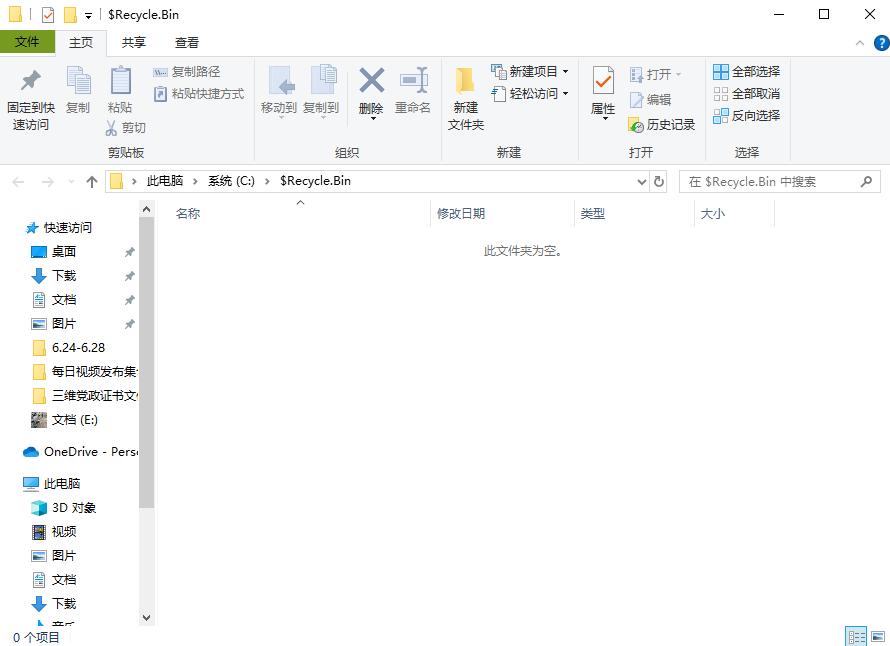Image resolution: width=890 pixels, height=646 pixels.
Task: Open the File (文件) menu
Action: (x=28, y=42)
